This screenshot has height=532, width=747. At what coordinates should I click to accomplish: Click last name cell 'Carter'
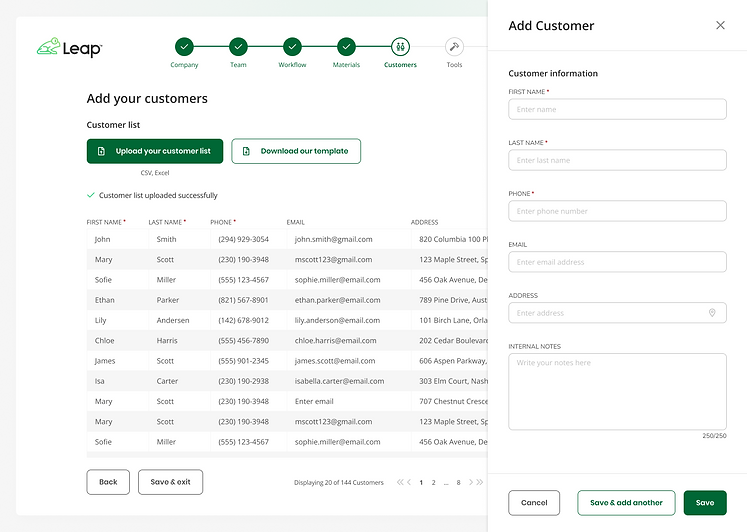[167, 381]
